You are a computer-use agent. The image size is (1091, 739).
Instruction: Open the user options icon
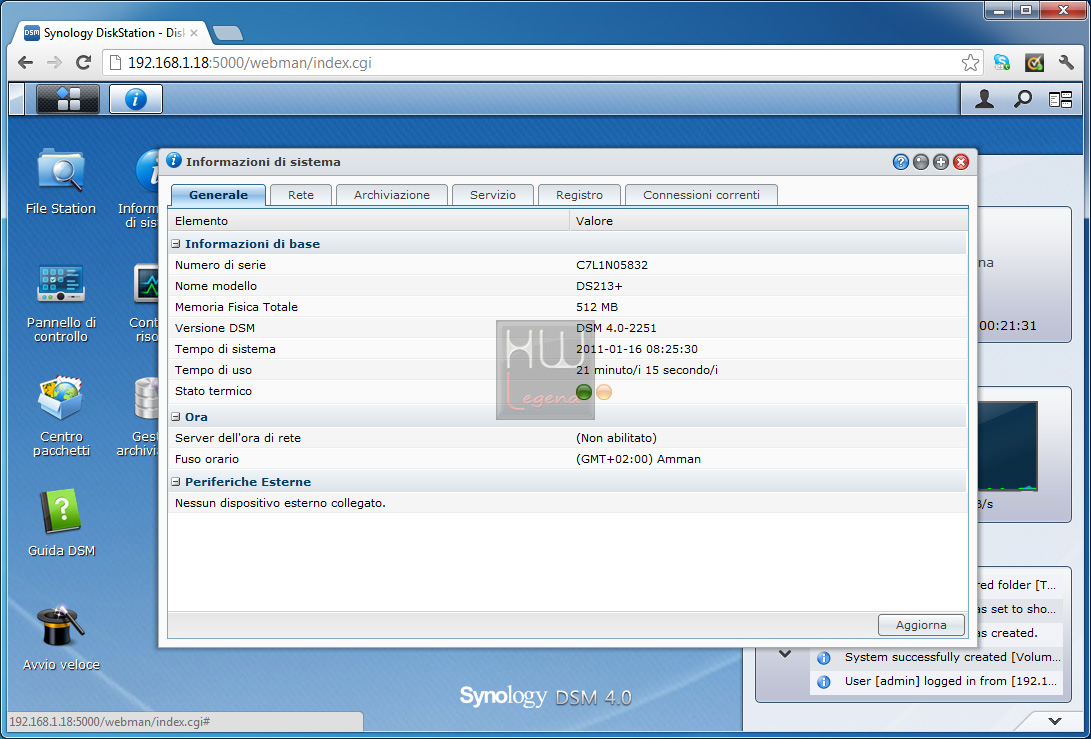(x=984, y=100)
